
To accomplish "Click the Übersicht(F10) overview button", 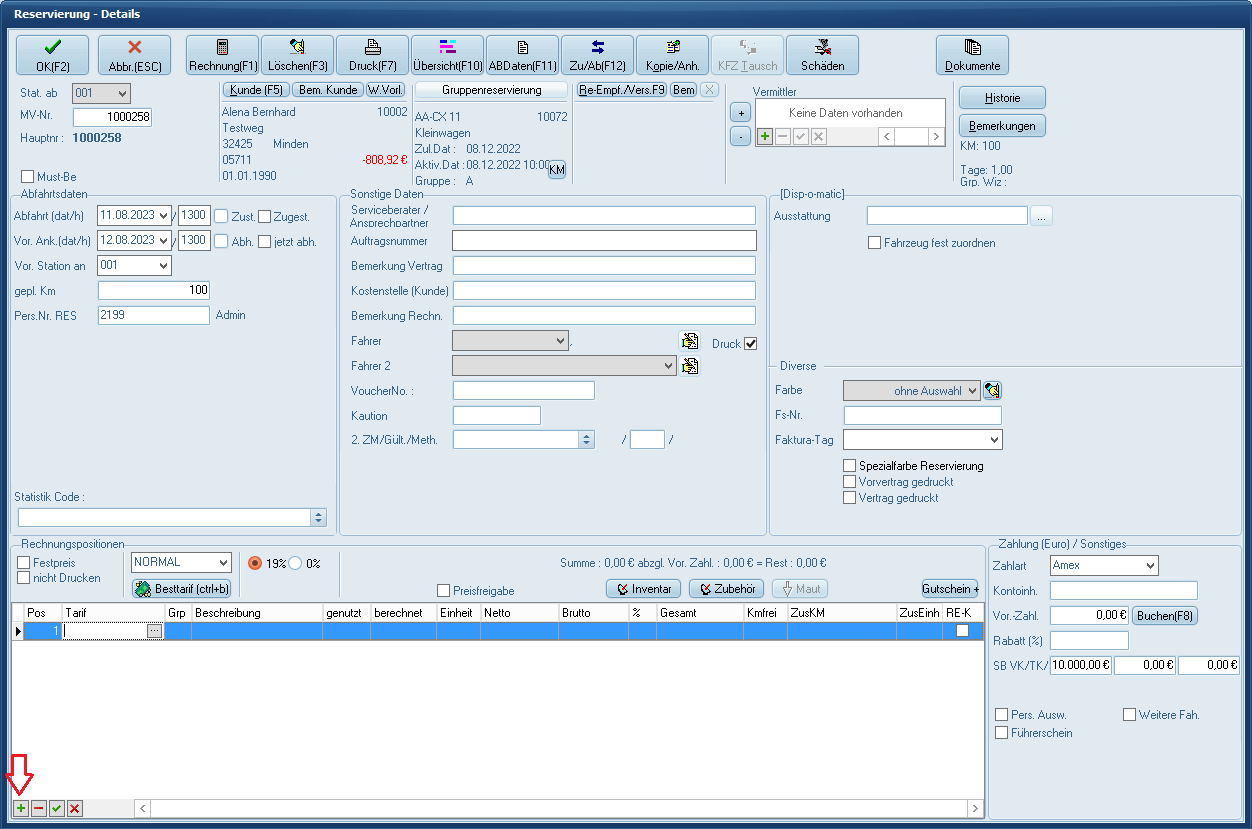I will coord(447,55).
